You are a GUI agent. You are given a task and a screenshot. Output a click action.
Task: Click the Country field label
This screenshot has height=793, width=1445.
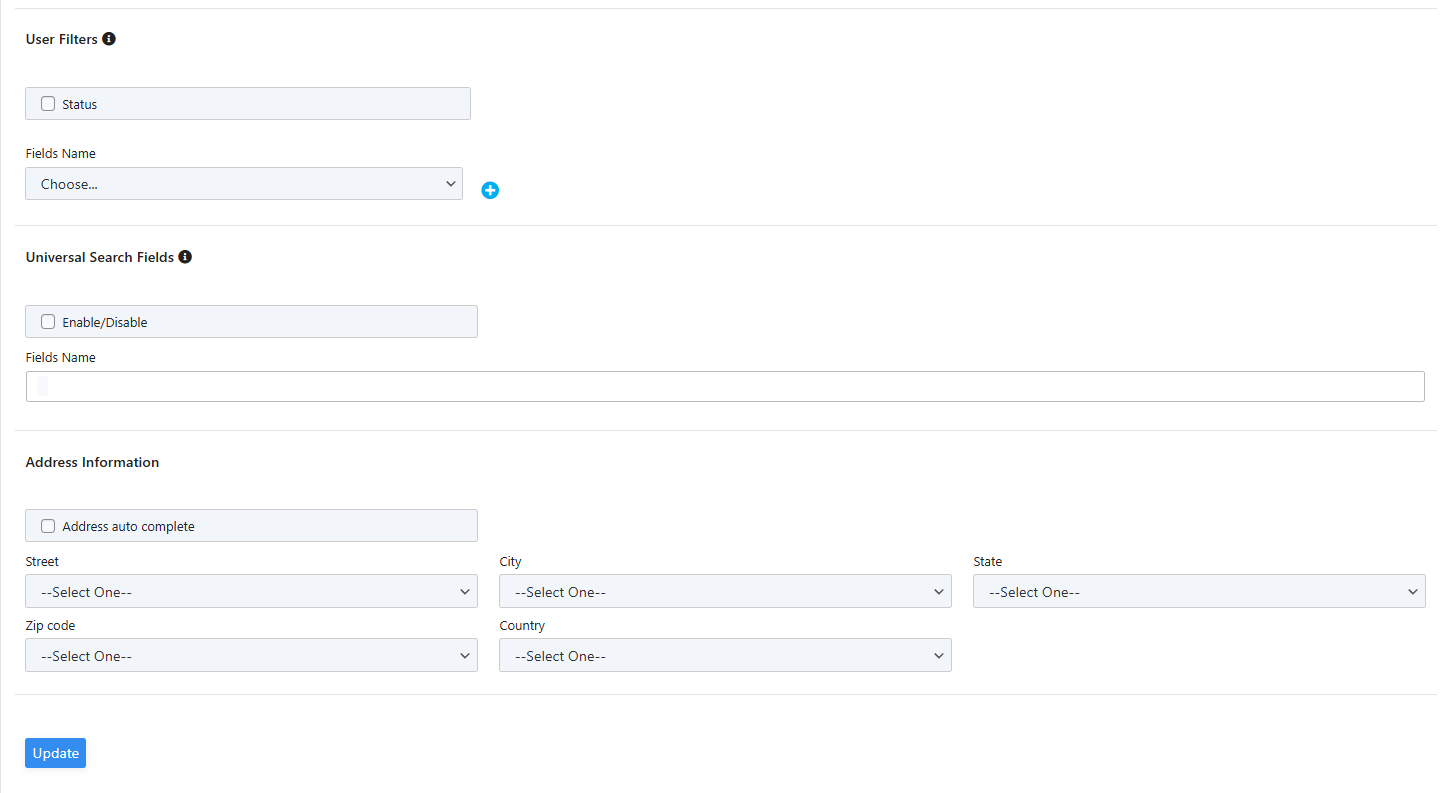[x=522, y=626]
